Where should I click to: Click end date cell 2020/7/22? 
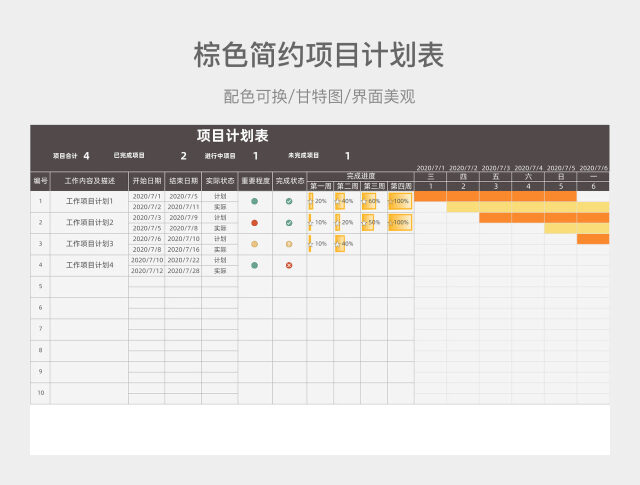click(183, 260)
